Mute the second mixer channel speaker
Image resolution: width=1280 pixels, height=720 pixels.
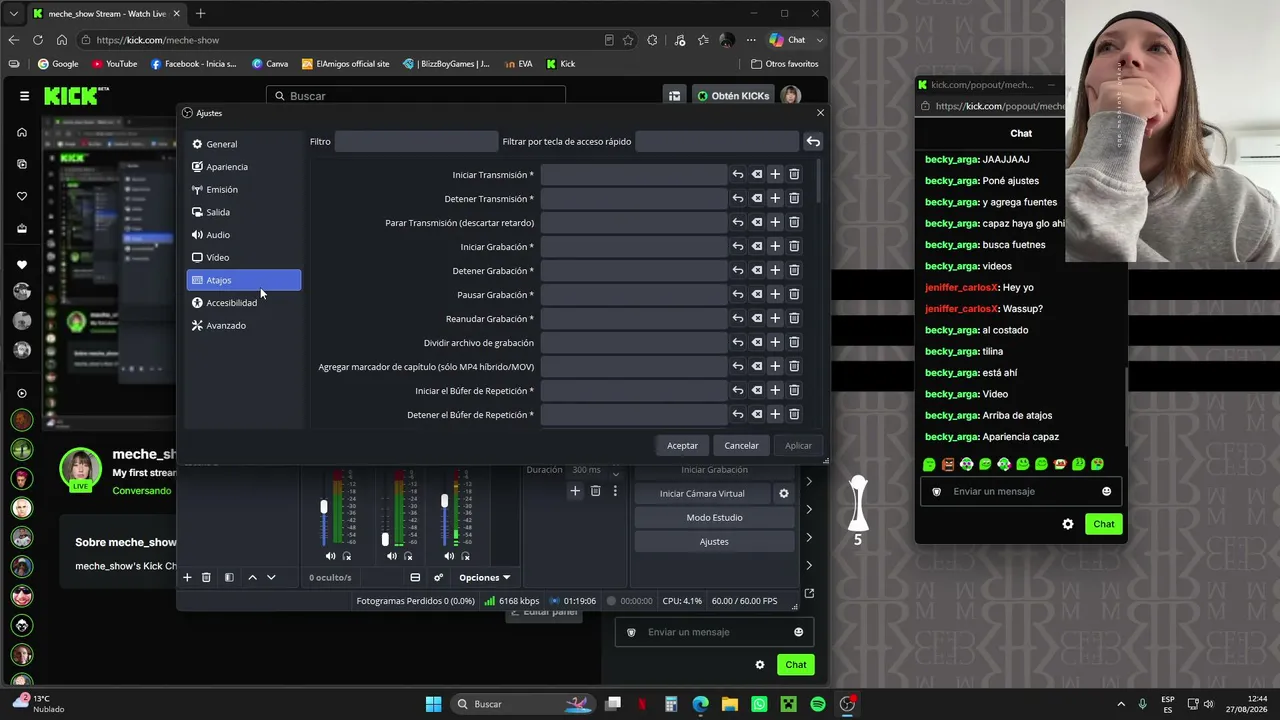point(391,556)
